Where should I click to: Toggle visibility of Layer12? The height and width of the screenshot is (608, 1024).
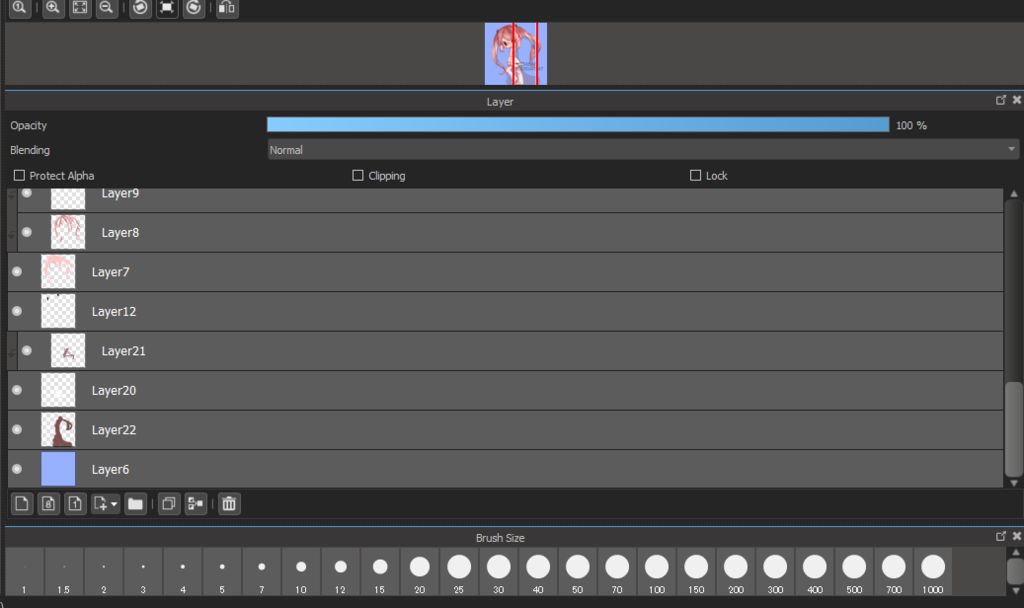click(x=17, y=312)
